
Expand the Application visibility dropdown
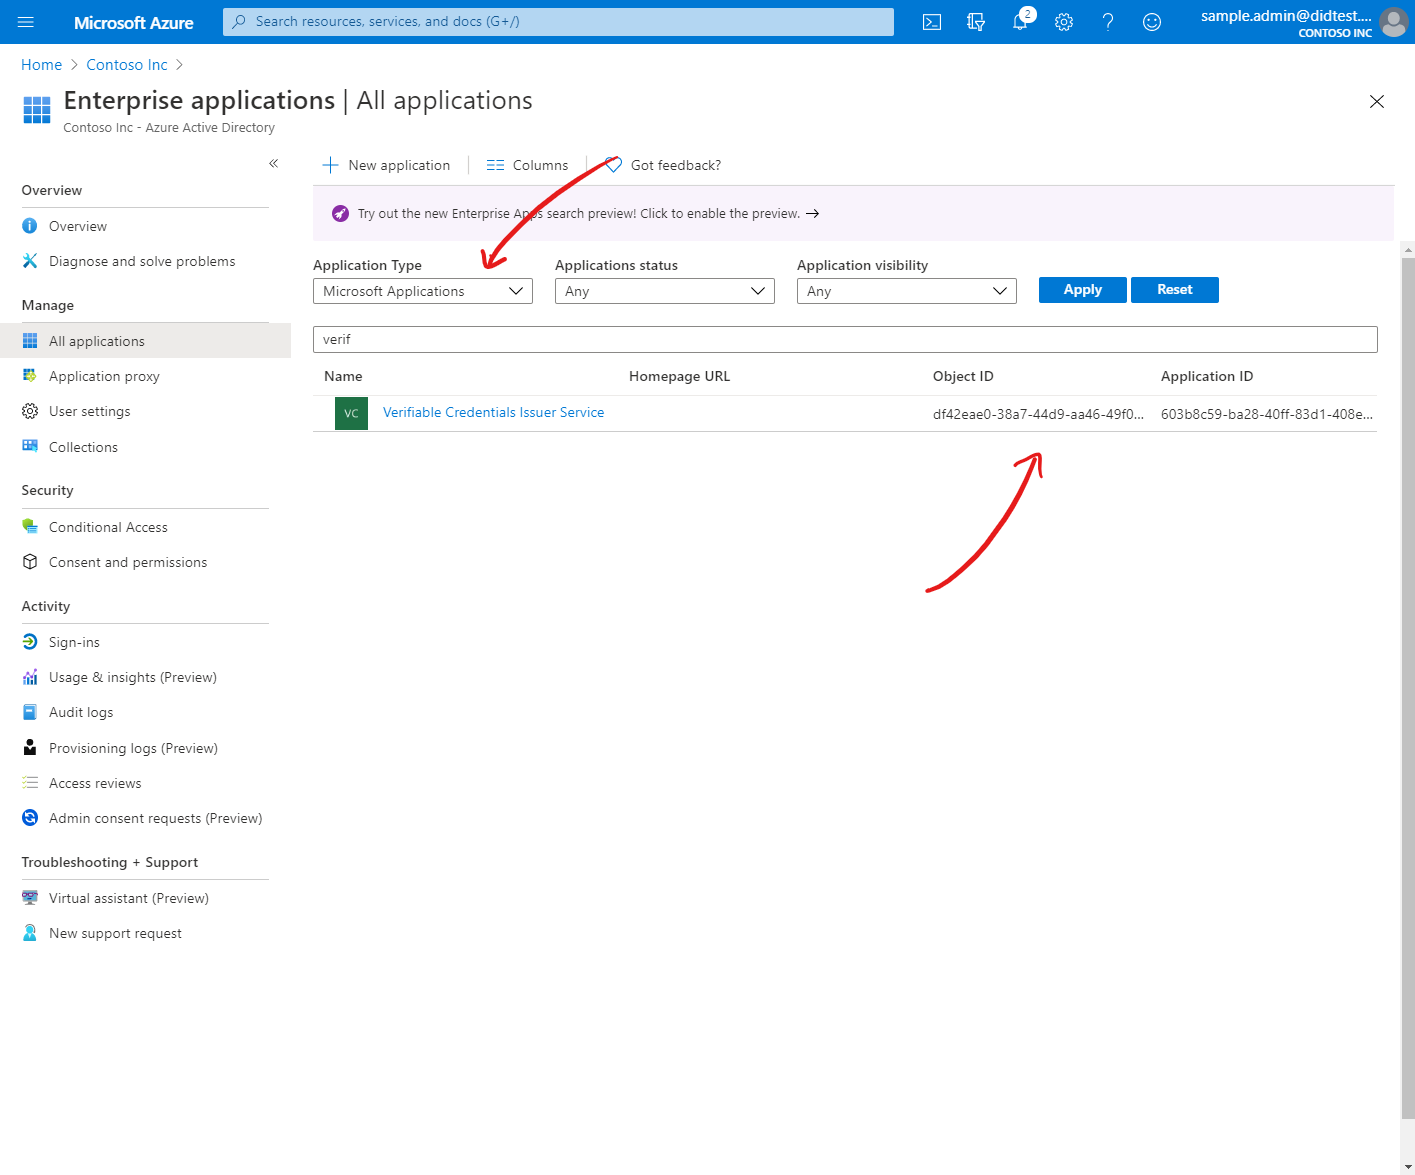(x=907, y=291)
